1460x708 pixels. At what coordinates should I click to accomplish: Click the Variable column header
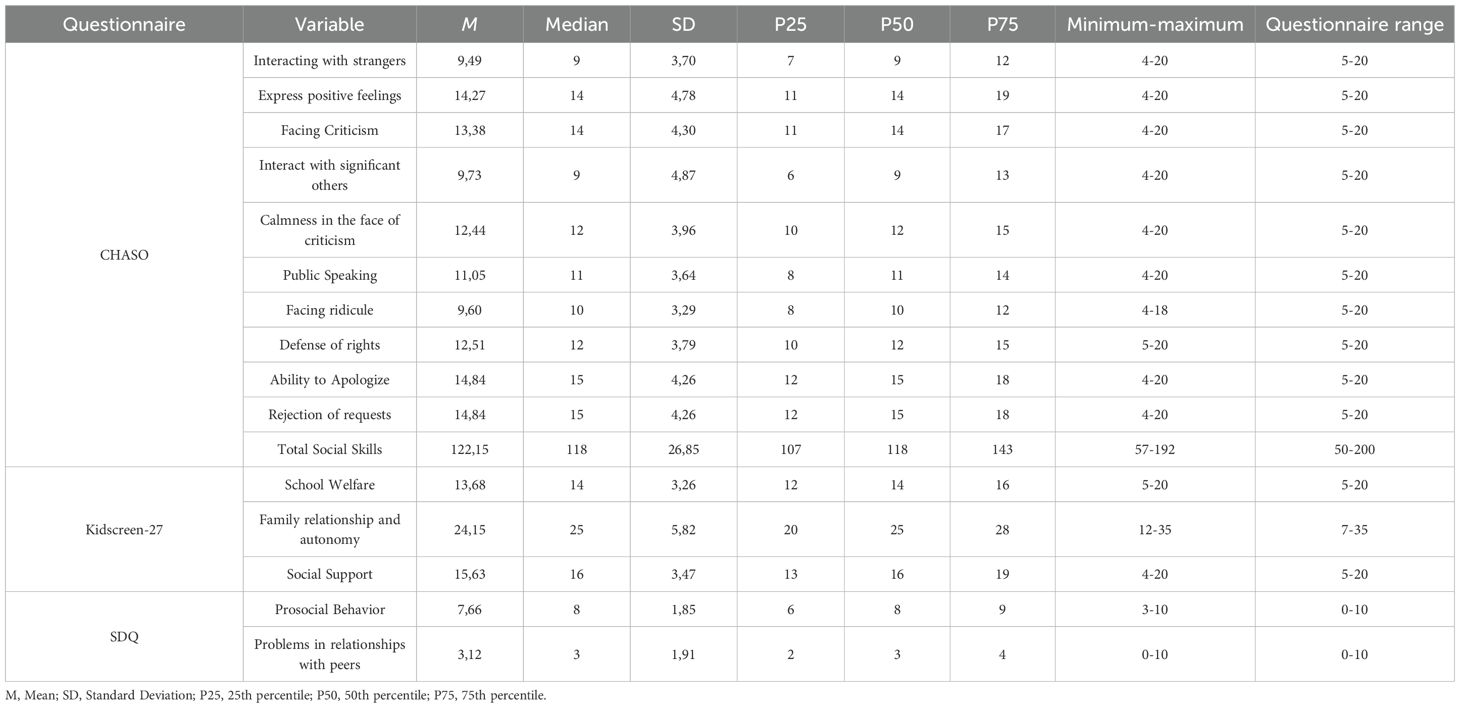329,25
